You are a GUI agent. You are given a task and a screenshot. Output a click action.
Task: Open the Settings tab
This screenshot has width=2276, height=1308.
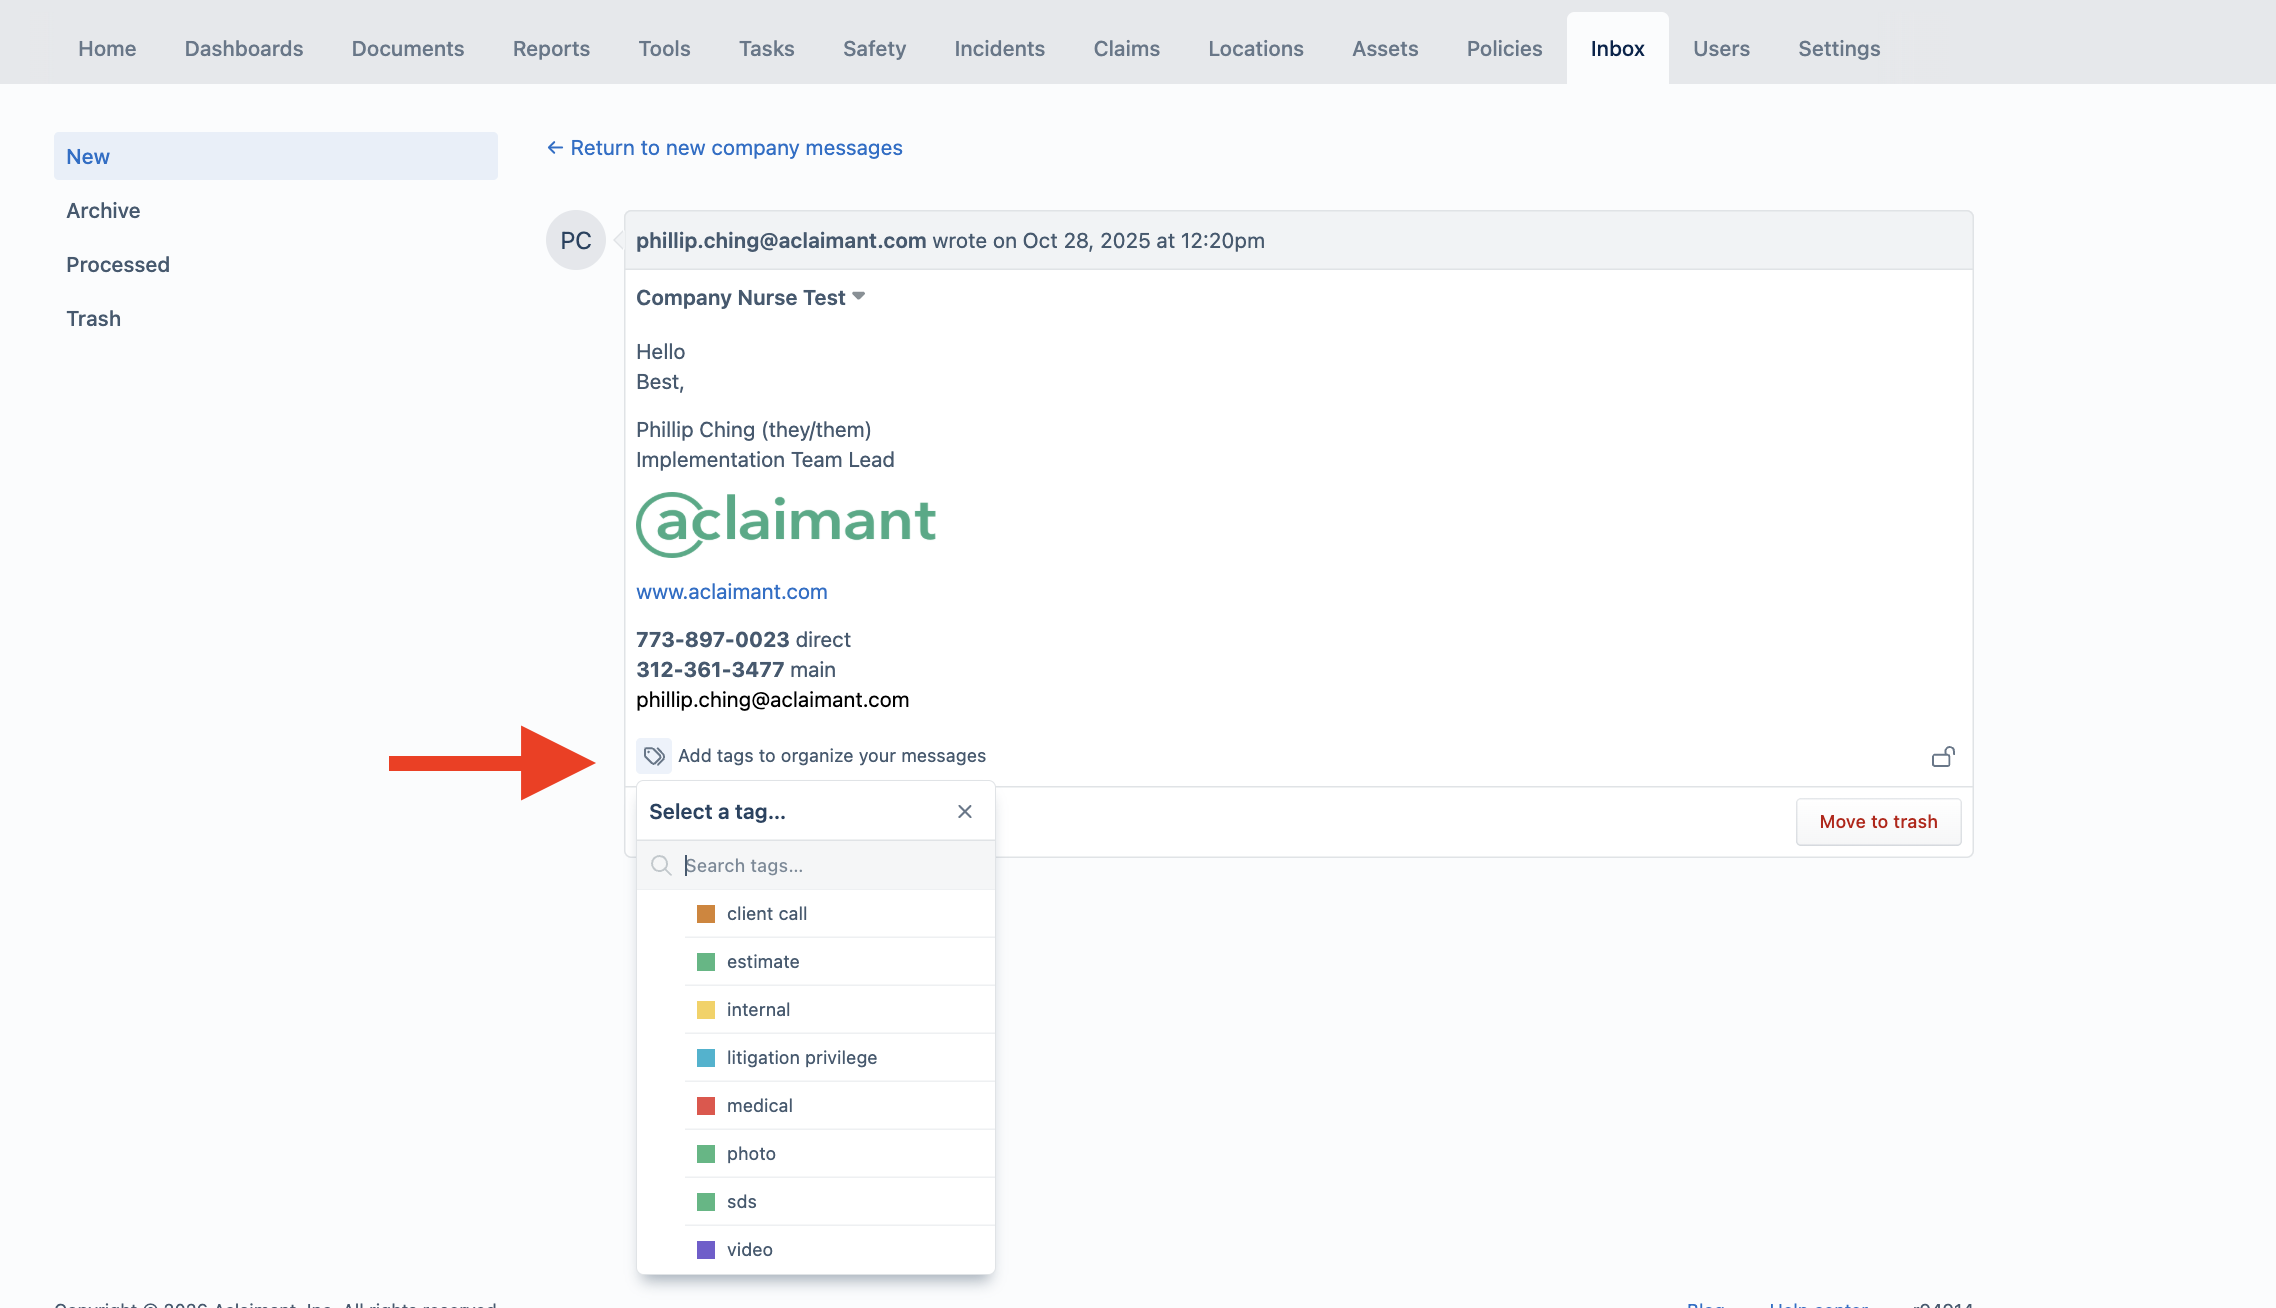[1839, 48]
